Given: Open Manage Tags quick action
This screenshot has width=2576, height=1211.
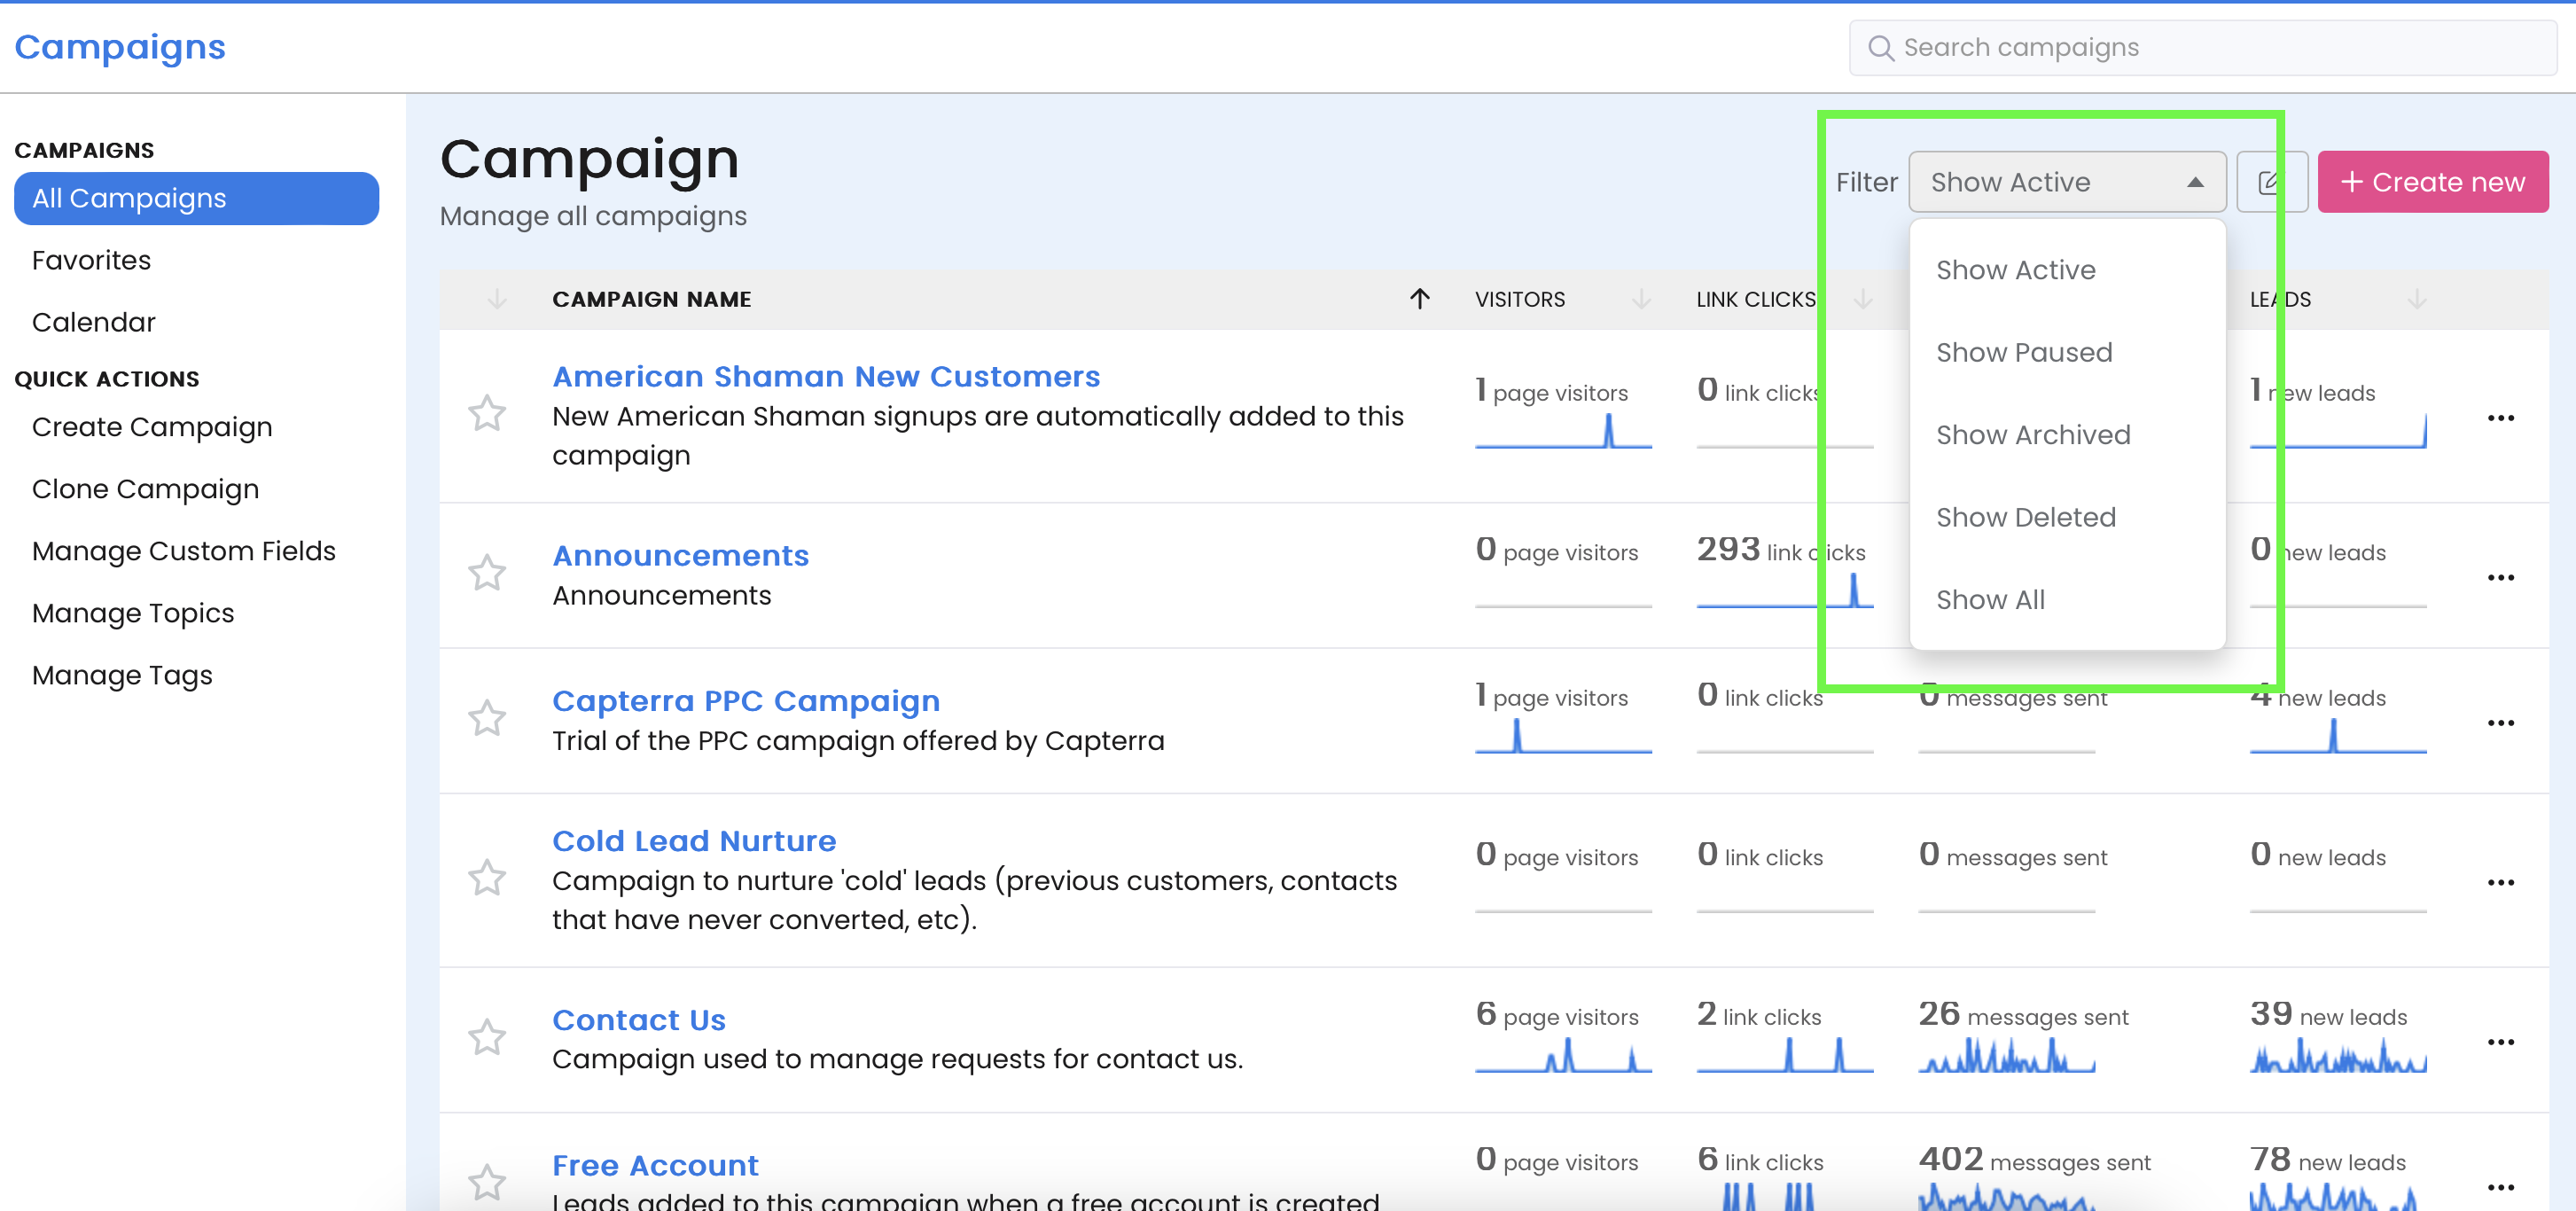Looking at the screenshot, I should point(122,675).
